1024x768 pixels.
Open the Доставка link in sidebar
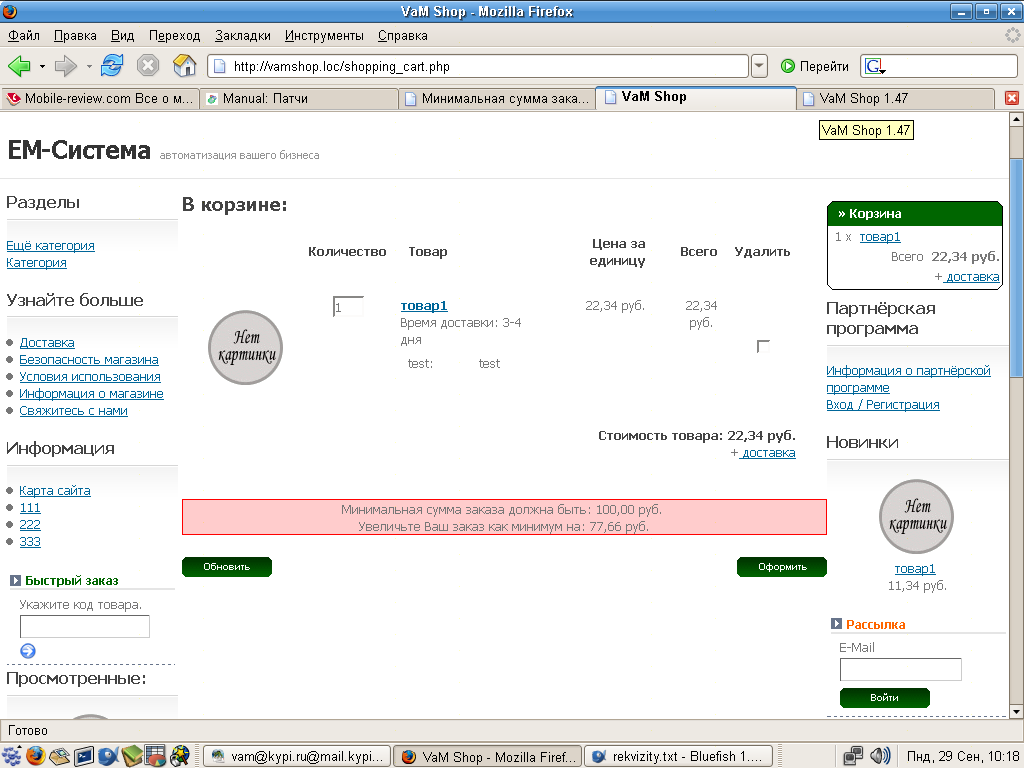(47, 342)
